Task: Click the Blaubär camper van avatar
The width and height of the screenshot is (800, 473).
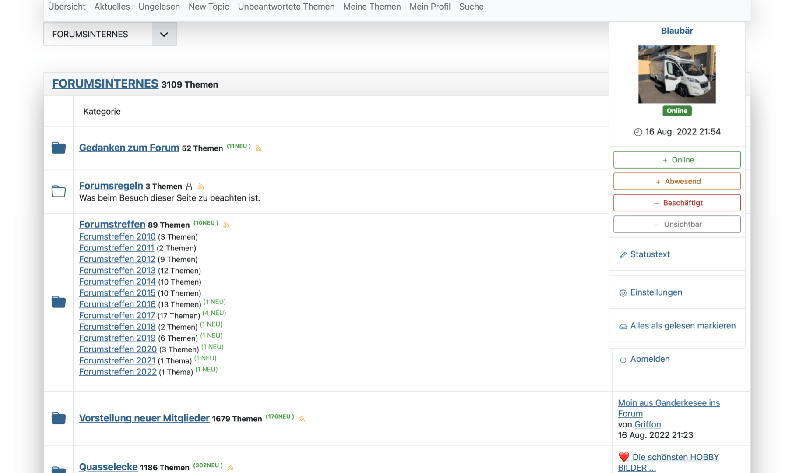Action: pyautogui.click(x=676, y=74)
